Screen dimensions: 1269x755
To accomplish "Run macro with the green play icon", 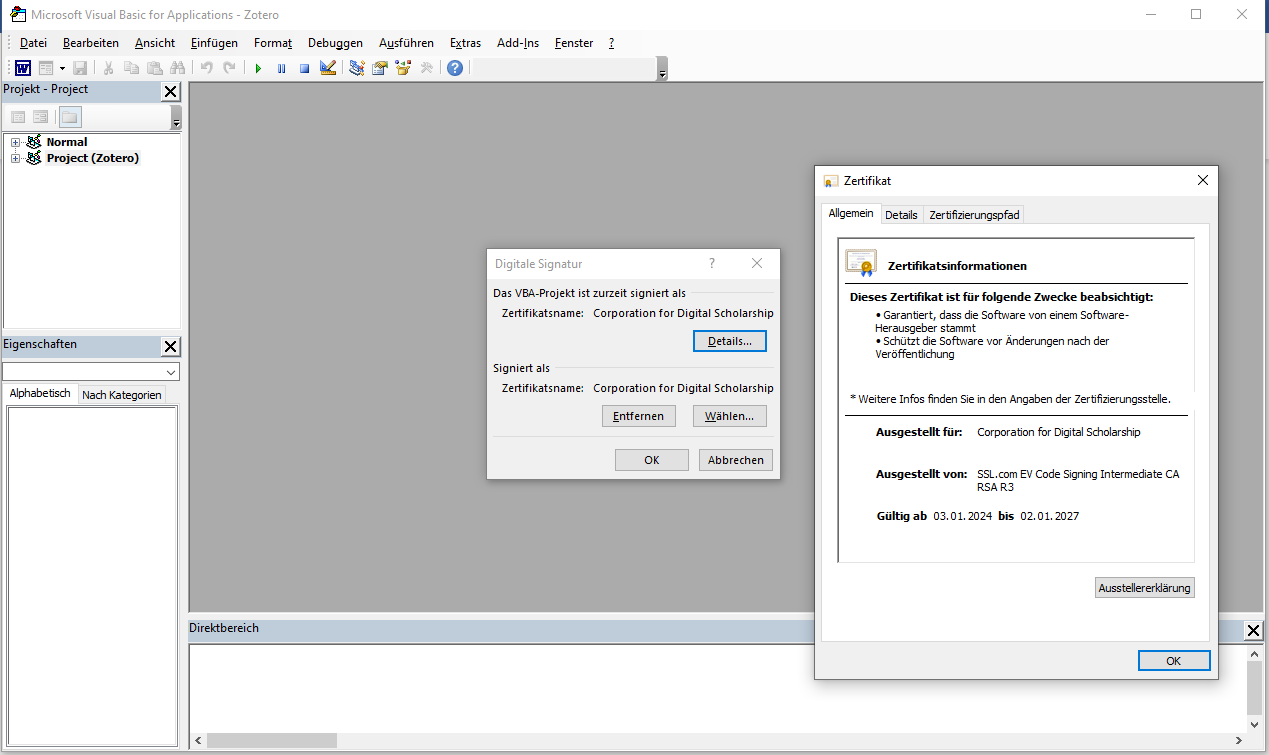I will (258, 68).
